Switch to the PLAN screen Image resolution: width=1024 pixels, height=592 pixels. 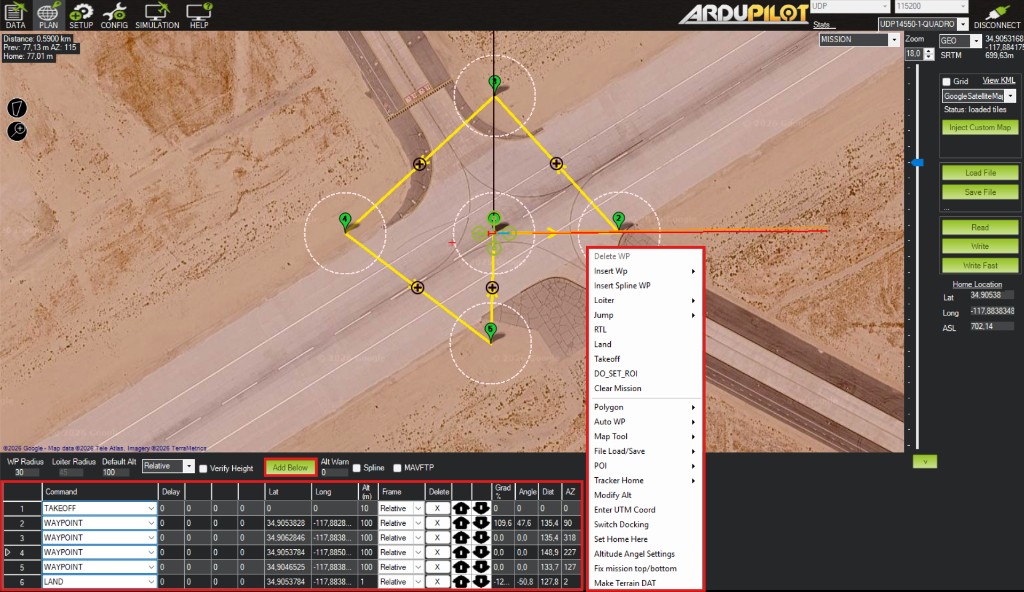click(48, 15)
